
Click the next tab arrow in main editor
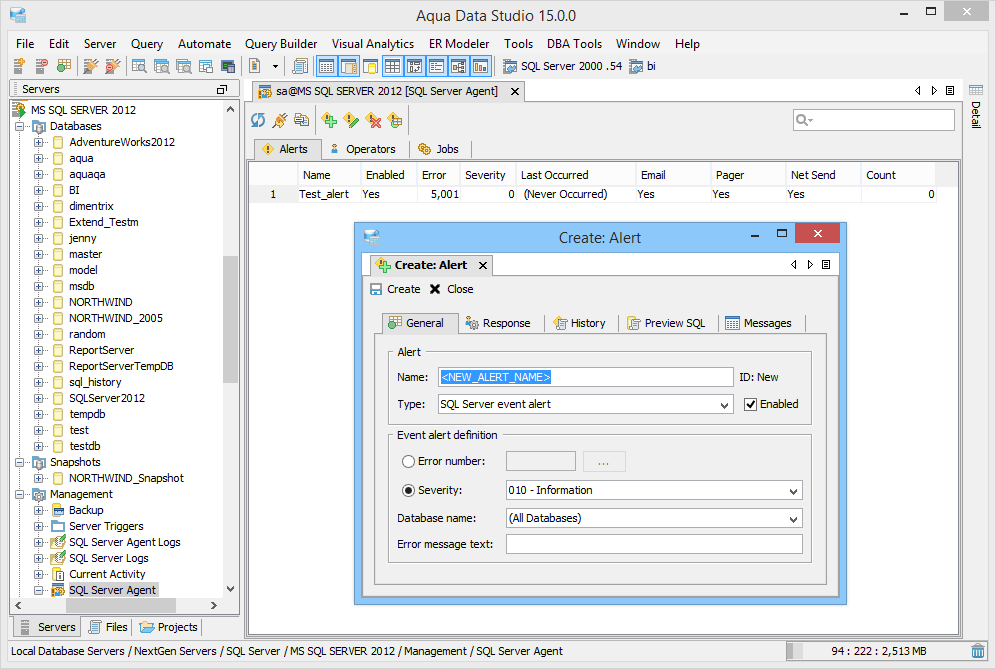[934, 90]
